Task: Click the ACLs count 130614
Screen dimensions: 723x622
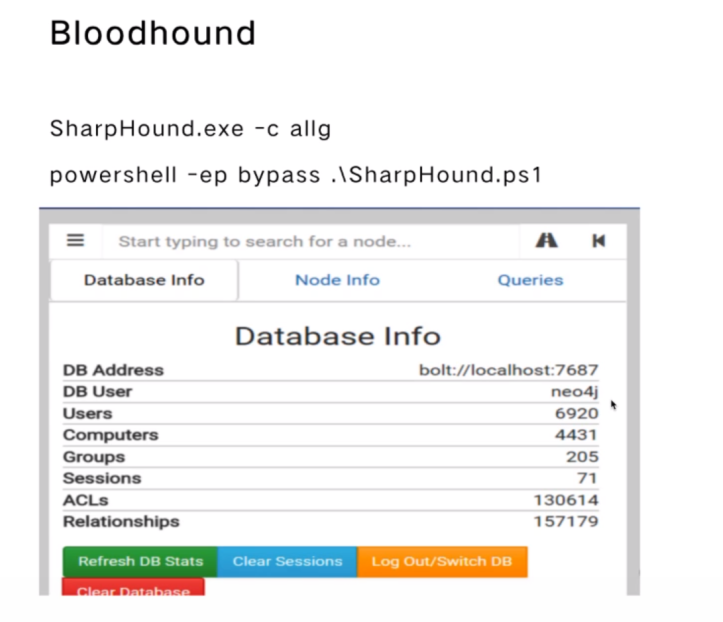Action: coord(566,500)
